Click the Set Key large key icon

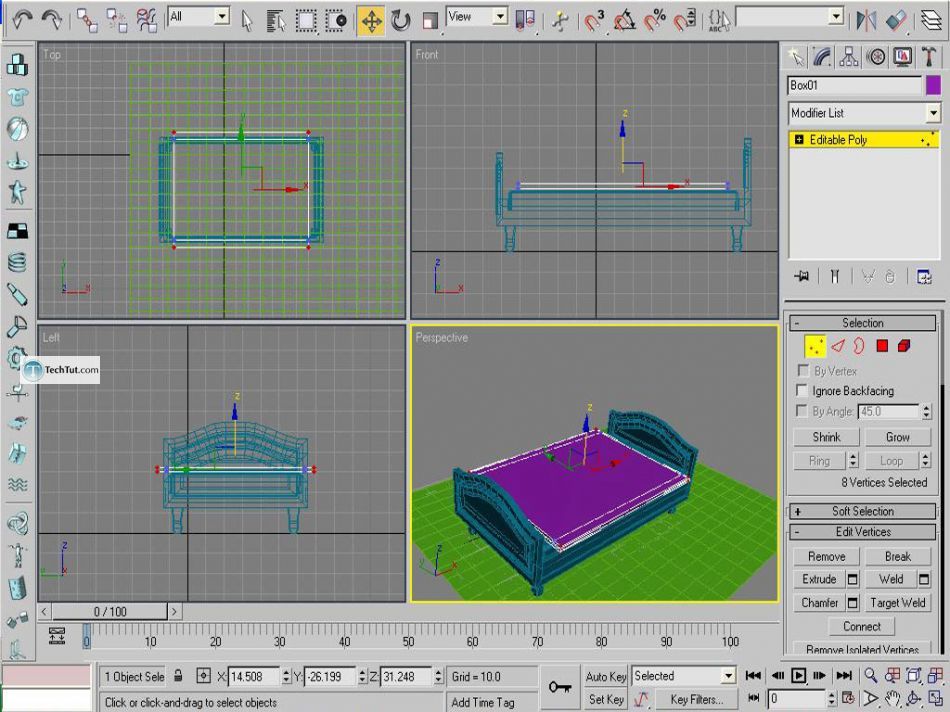tap(560, 687)
